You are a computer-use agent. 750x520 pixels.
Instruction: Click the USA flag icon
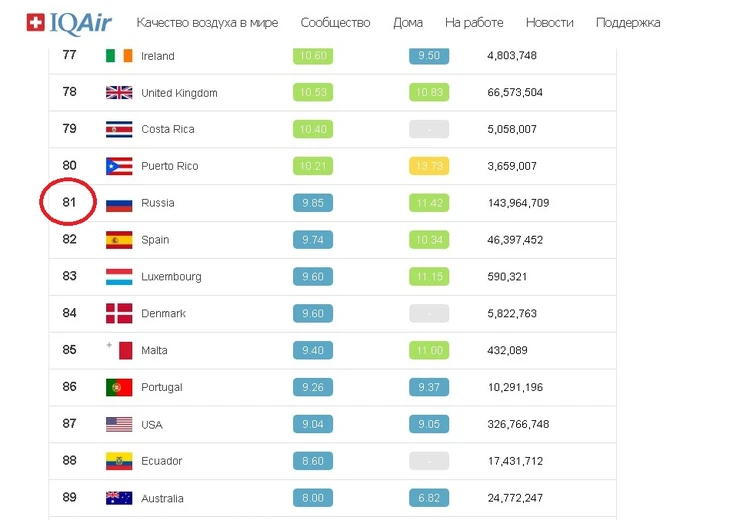coord(119,424)
